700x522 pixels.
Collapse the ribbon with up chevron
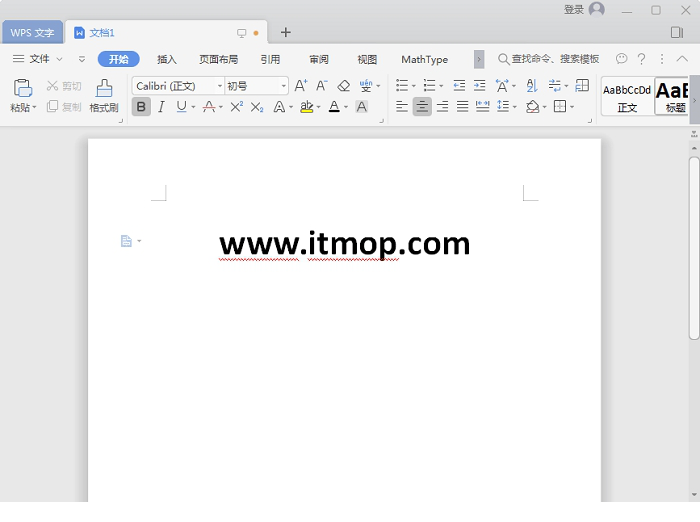682,58
